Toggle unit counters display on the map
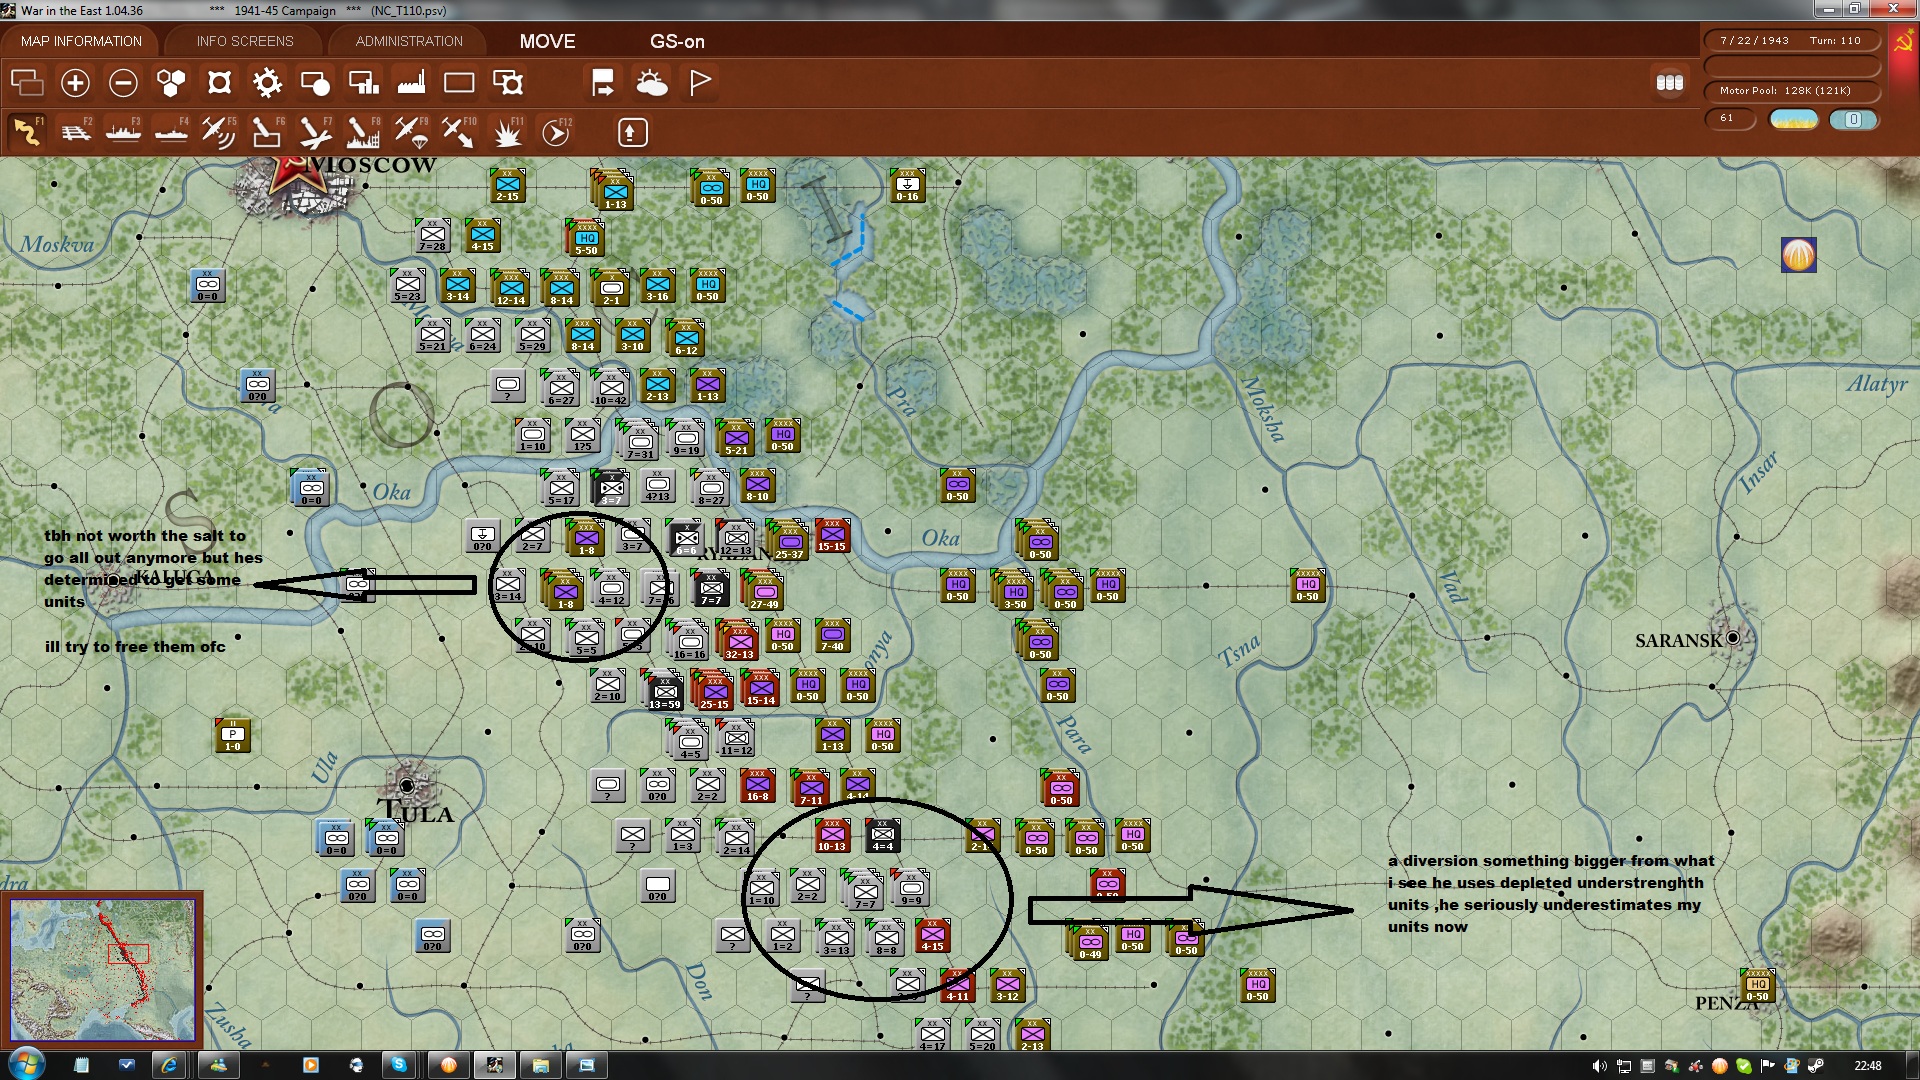 27,83
